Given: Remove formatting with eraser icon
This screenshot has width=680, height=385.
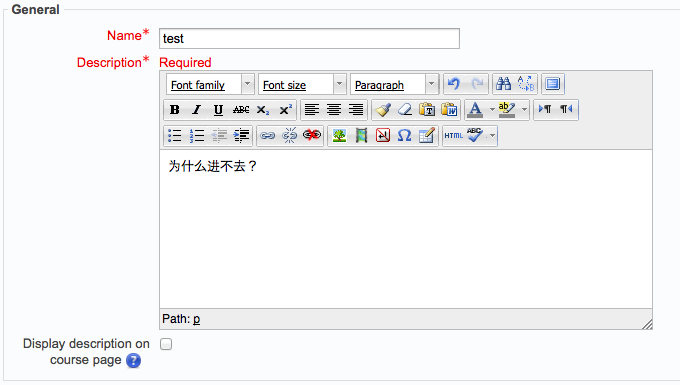Looking at the screenshot, I should pyautogui.click(x=405, y=110).
